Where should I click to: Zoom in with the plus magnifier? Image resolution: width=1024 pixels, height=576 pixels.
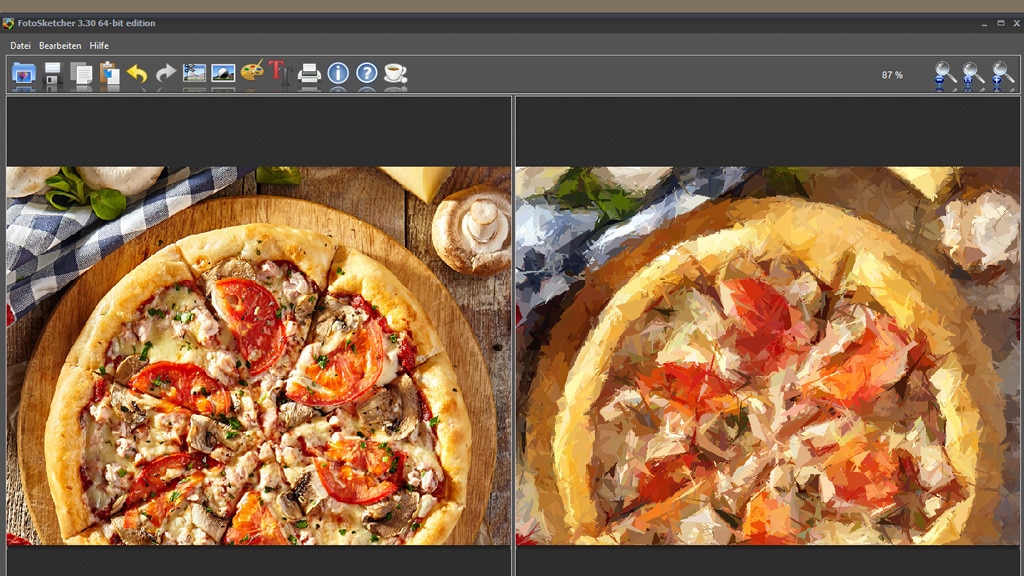point(1002,75)
